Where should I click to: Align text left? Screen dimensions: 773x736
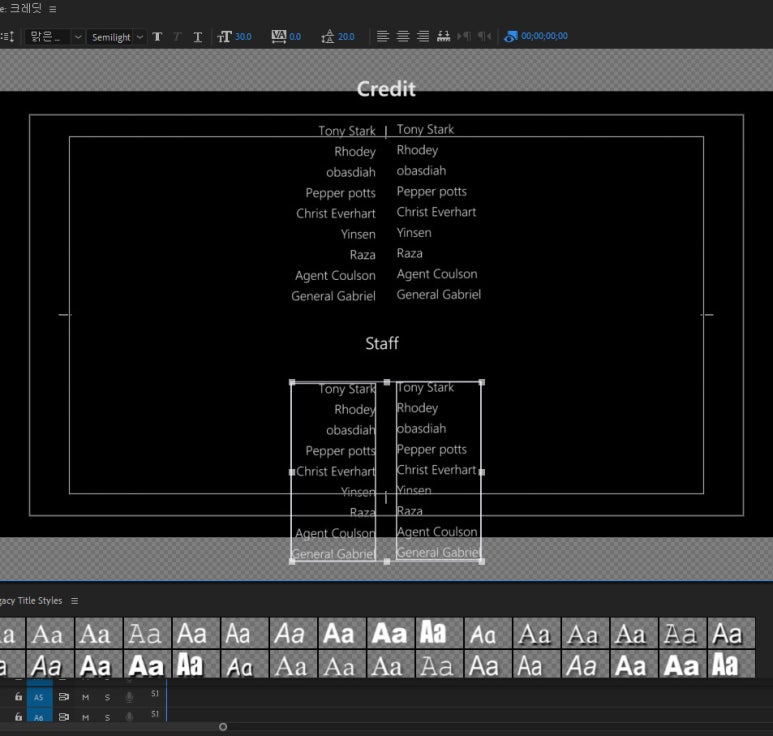point(383,36)
